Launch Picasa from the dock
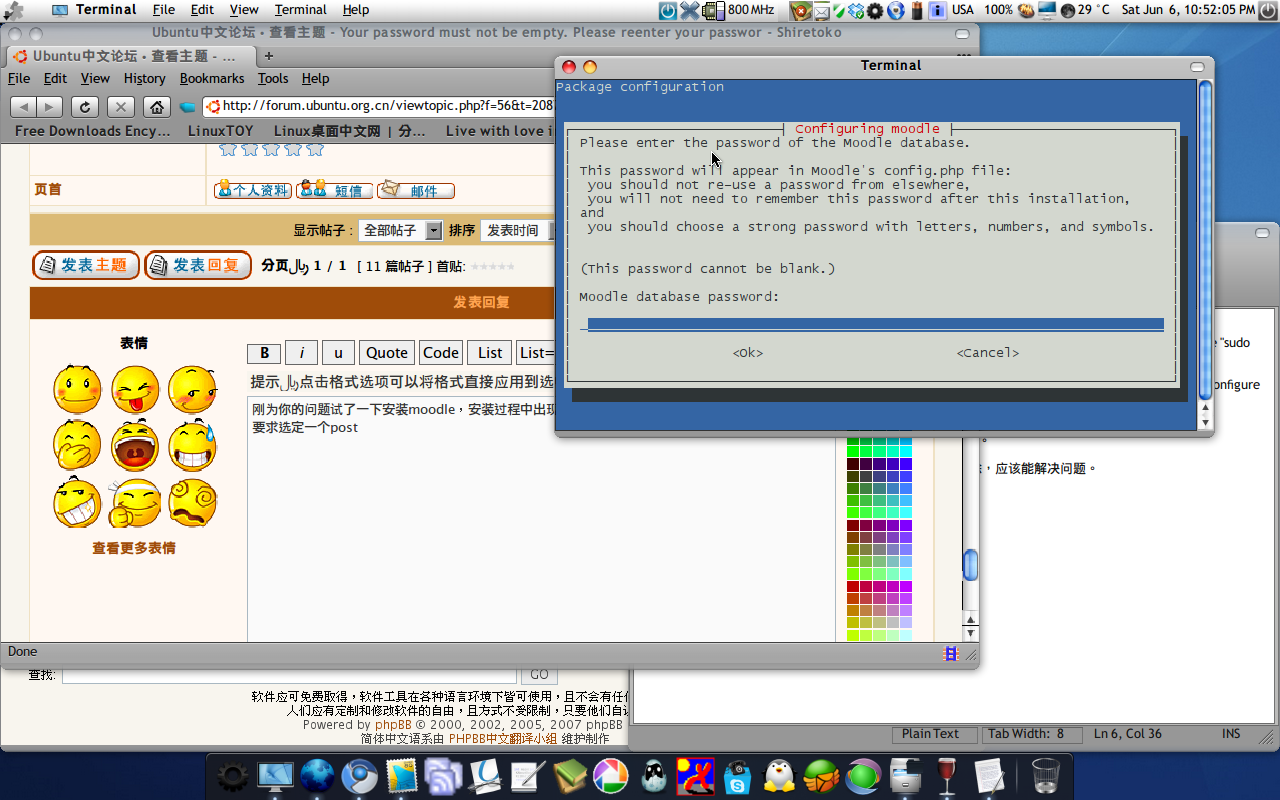 pyautogui.click(x=610, y=776)
